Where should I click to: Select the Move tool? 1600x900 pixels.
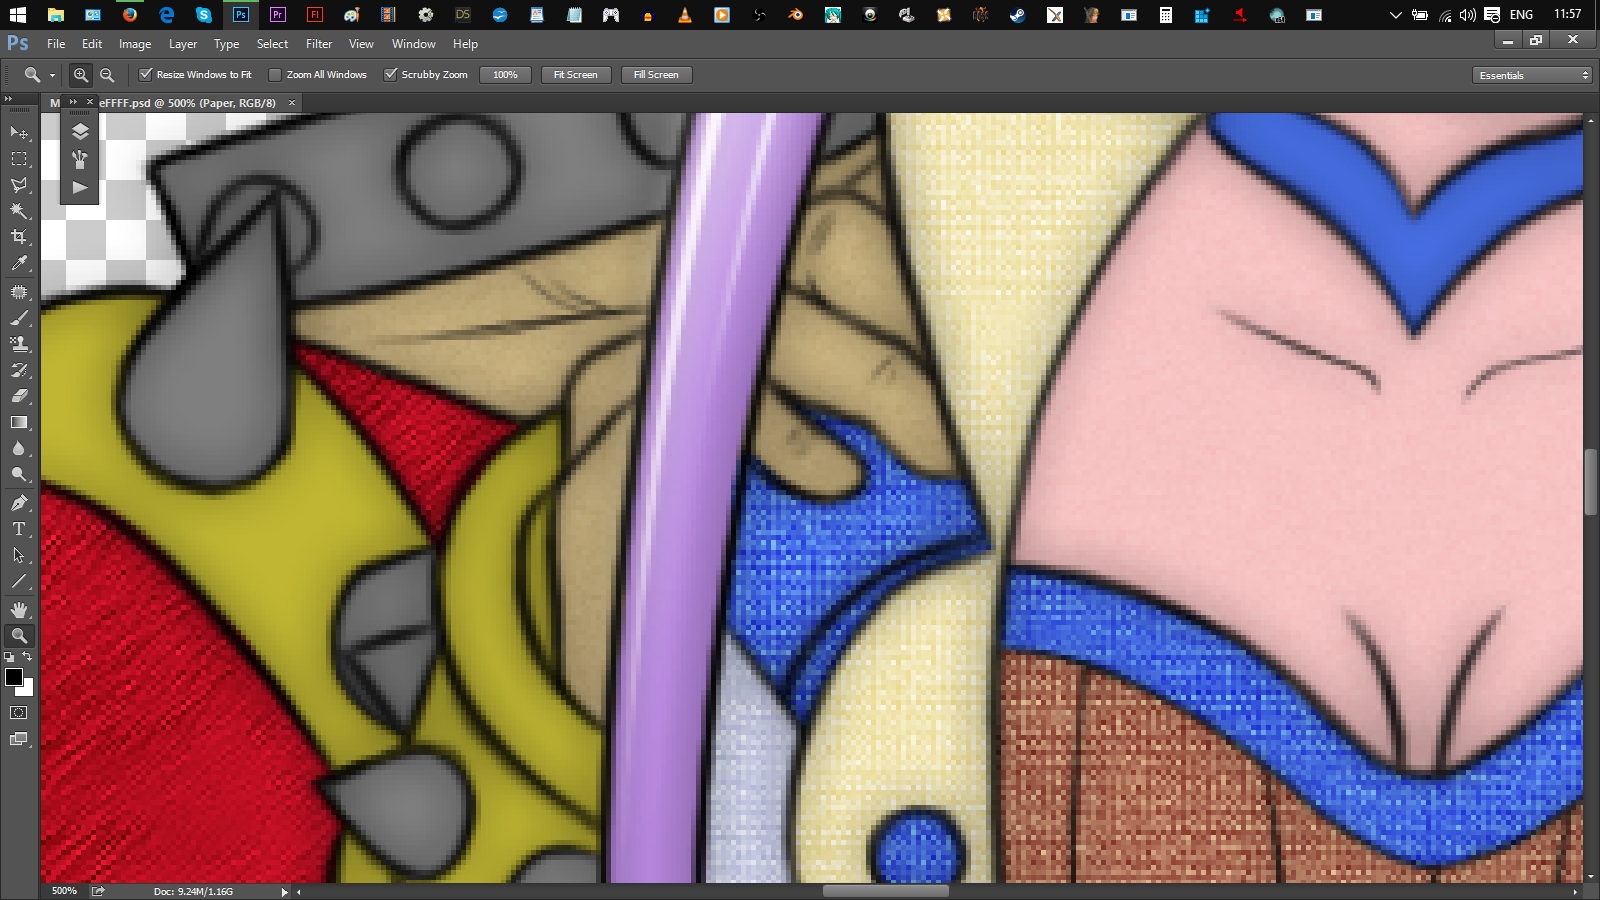[x=19, y=133]
